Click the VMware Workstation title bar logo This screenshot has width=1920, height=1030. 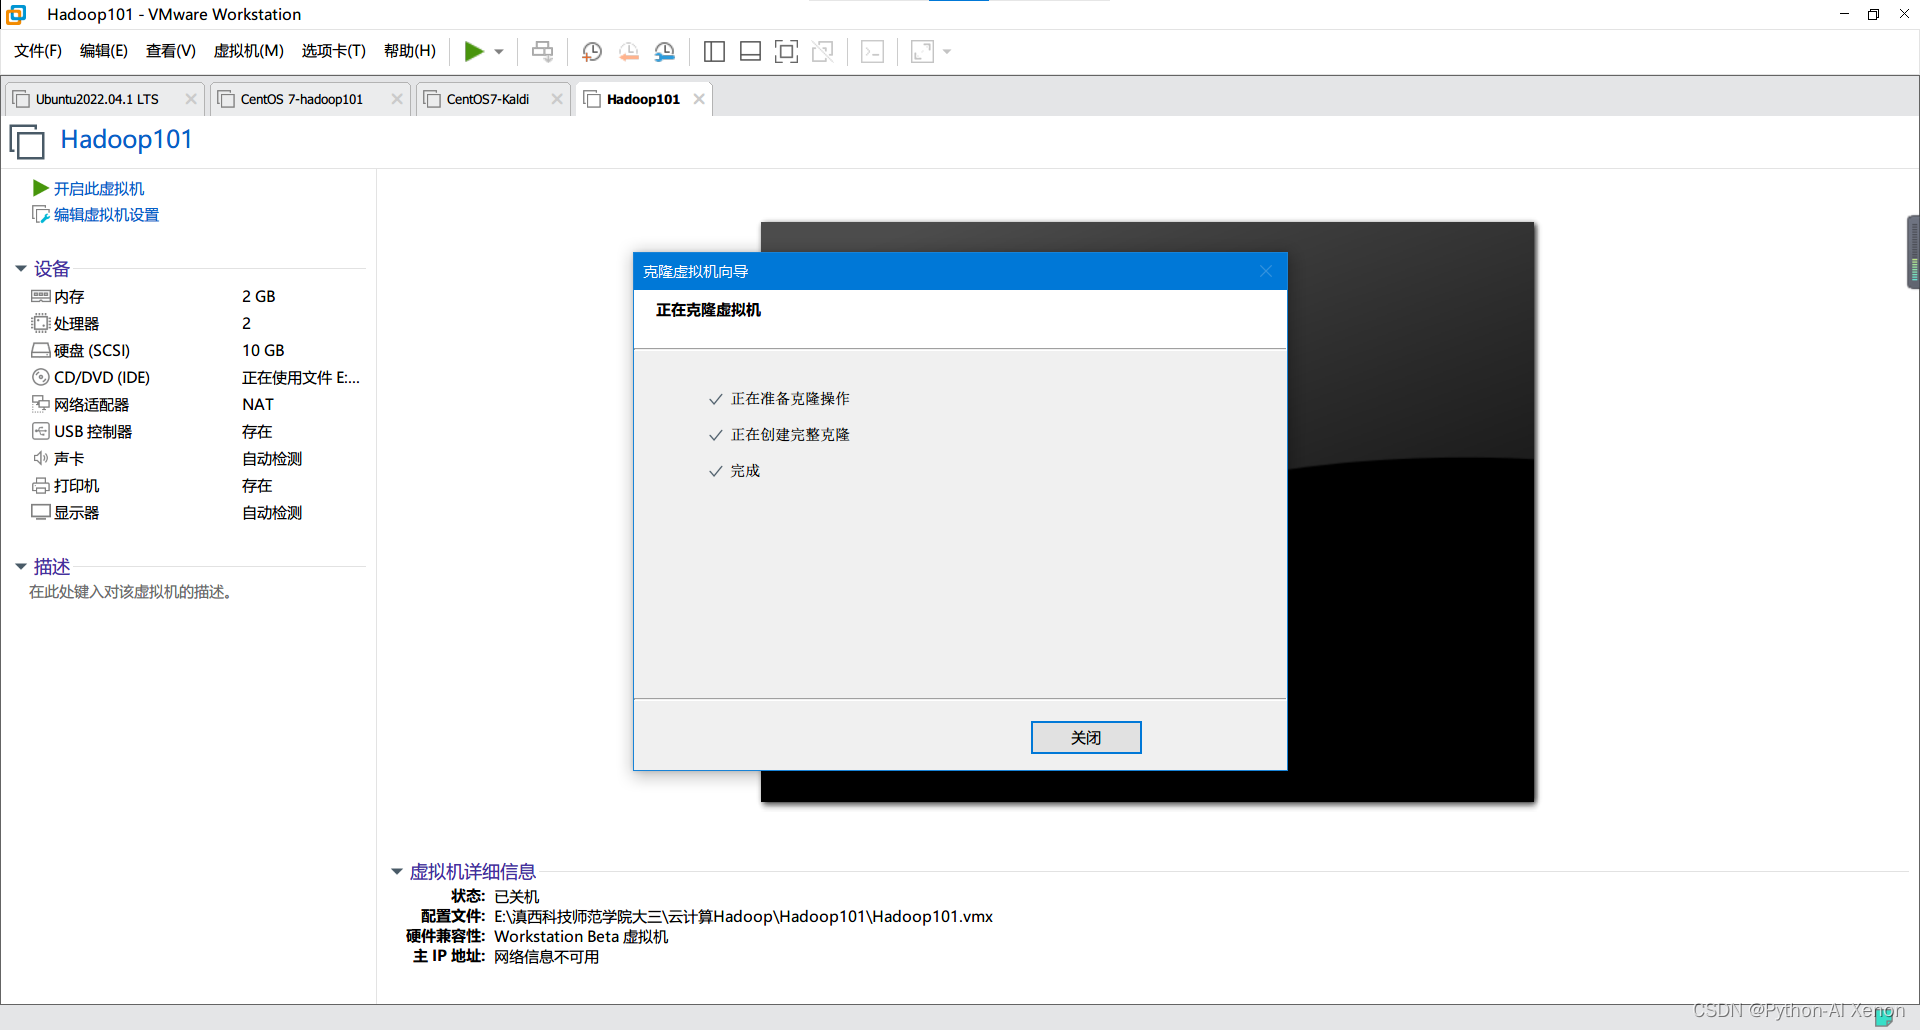[x=16, y=14]
